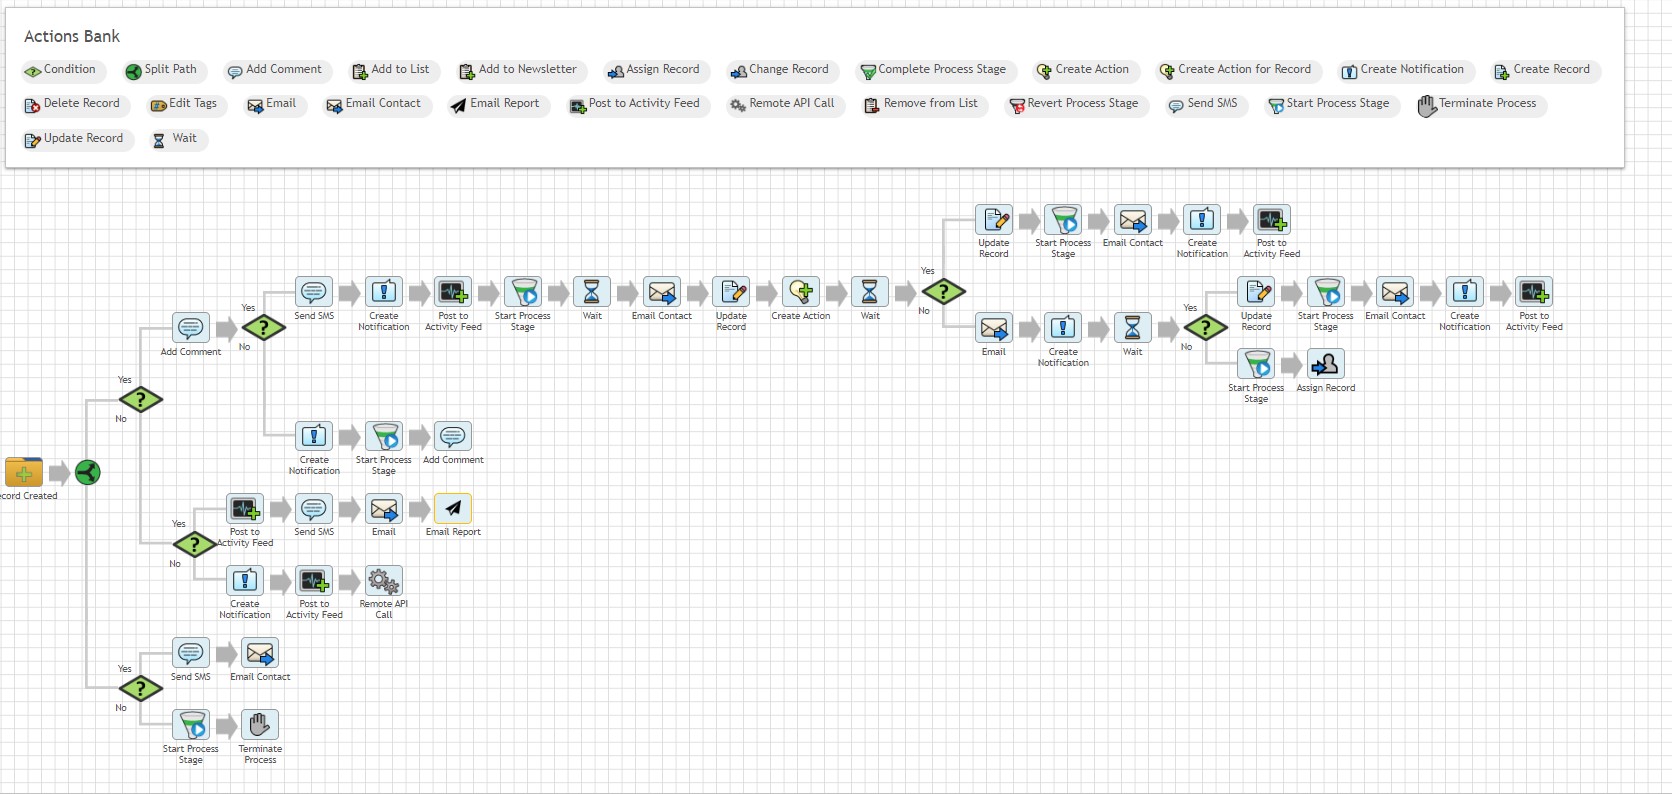The image size is (1672, 794).
Task: Select Update Record in the Actions Bank
Action: point(74,139)
